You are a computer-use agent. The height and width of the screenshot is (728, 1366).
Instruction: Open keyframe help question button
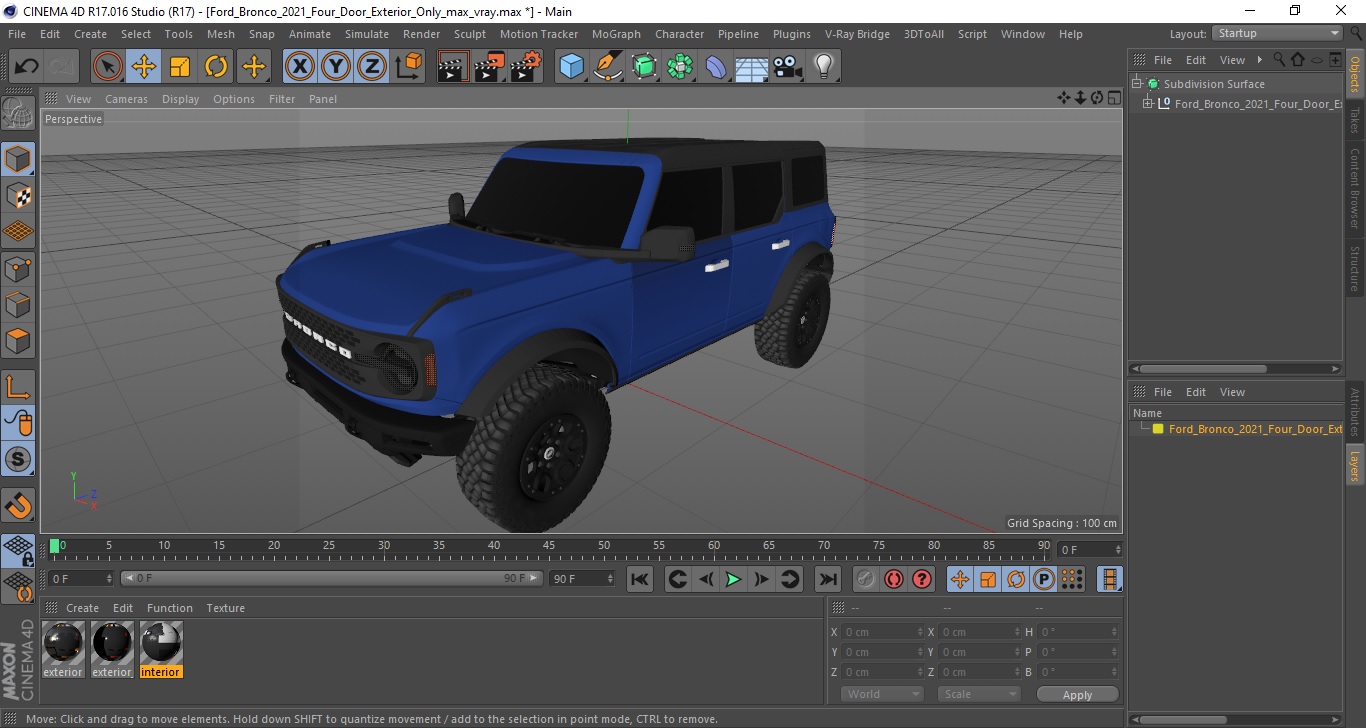pyautogui.click(x=922, y=579)
